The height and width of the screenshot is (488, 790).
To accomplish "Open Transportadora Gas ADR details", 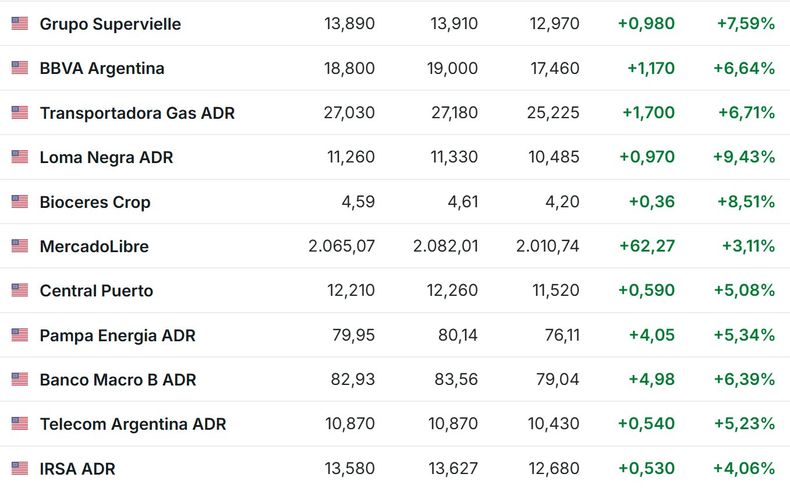I will click(x=137, y=113).
